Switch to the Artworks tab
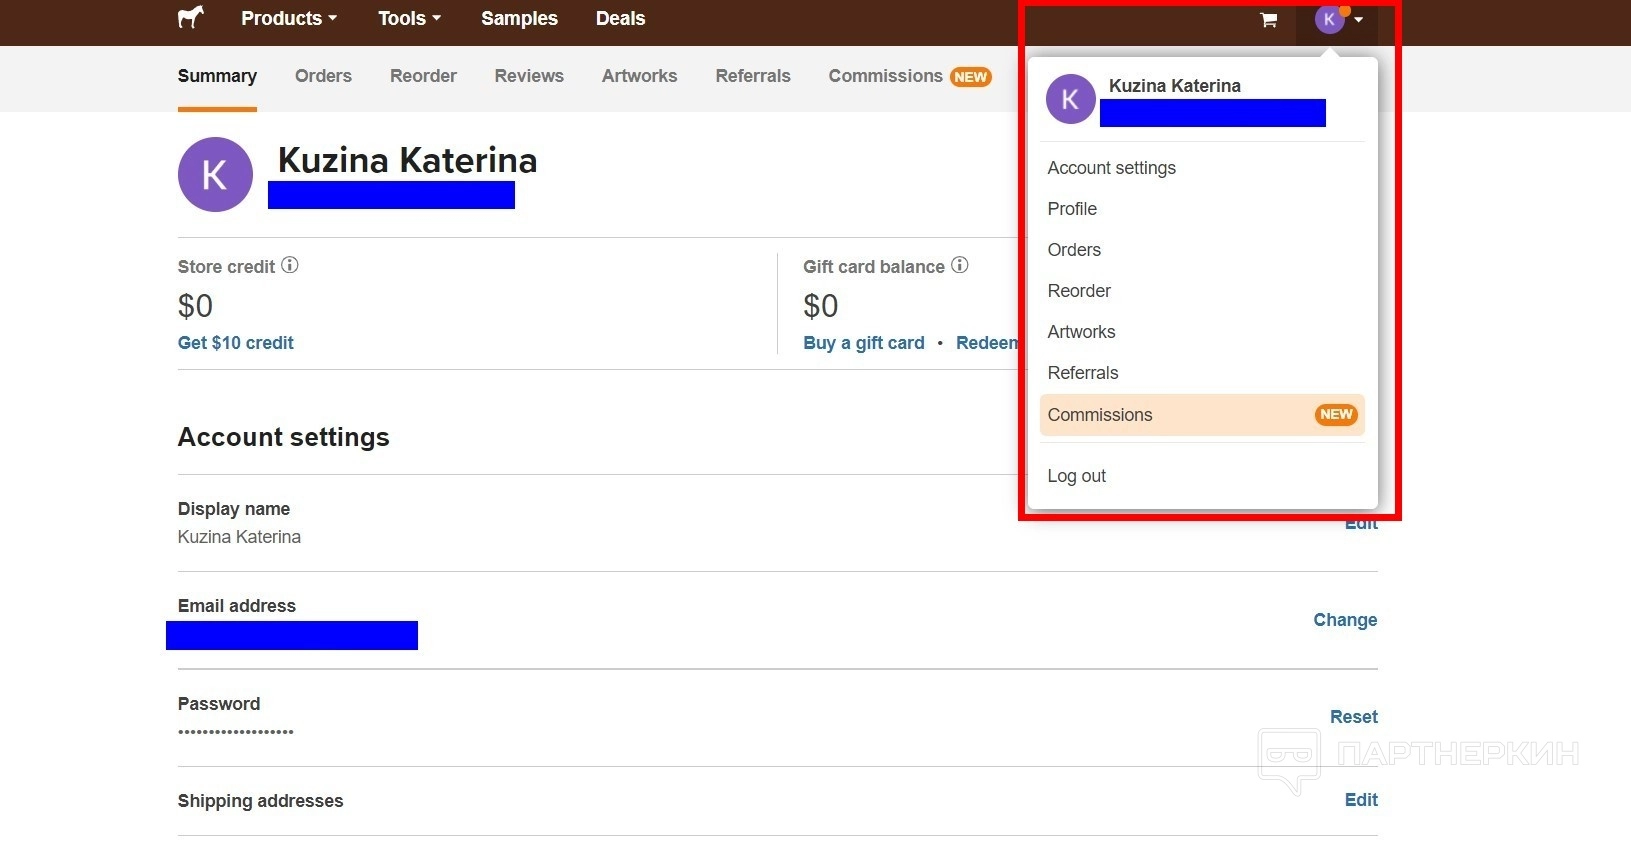The image size is (1631, 849). pos(639,76)
